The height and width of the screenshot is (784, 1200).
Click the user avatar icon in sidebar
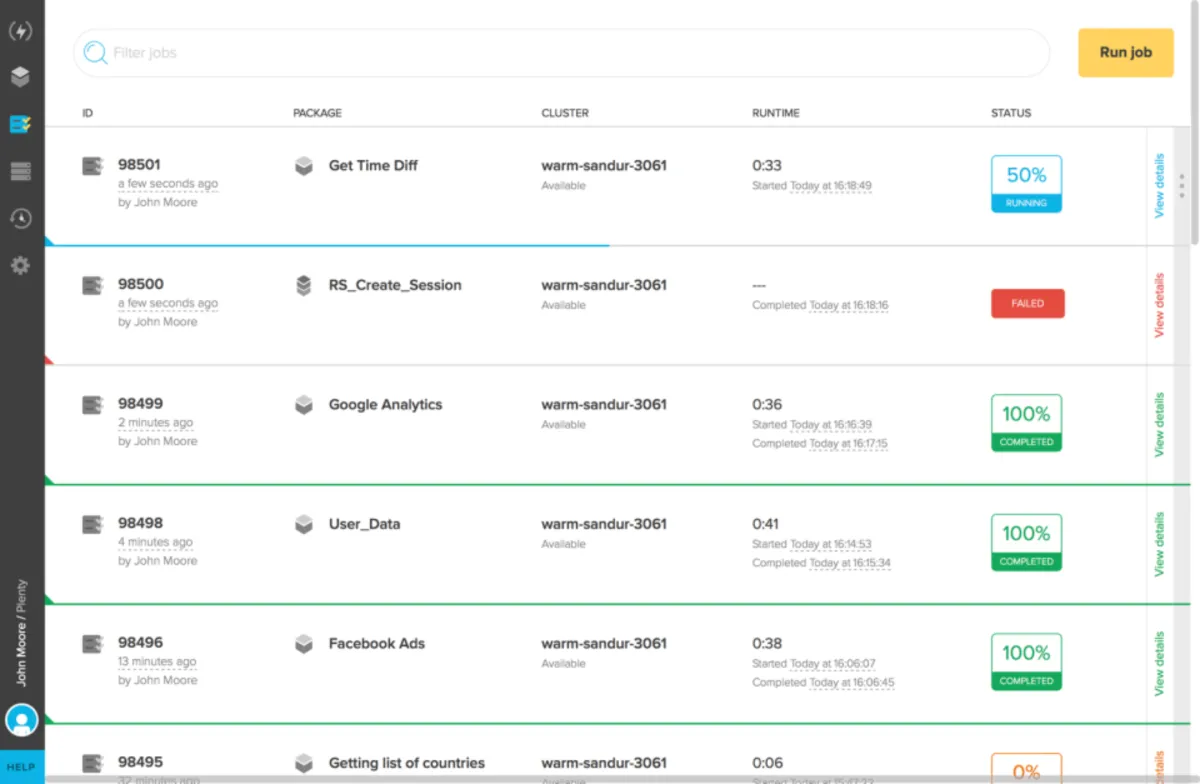click(22, 719)
